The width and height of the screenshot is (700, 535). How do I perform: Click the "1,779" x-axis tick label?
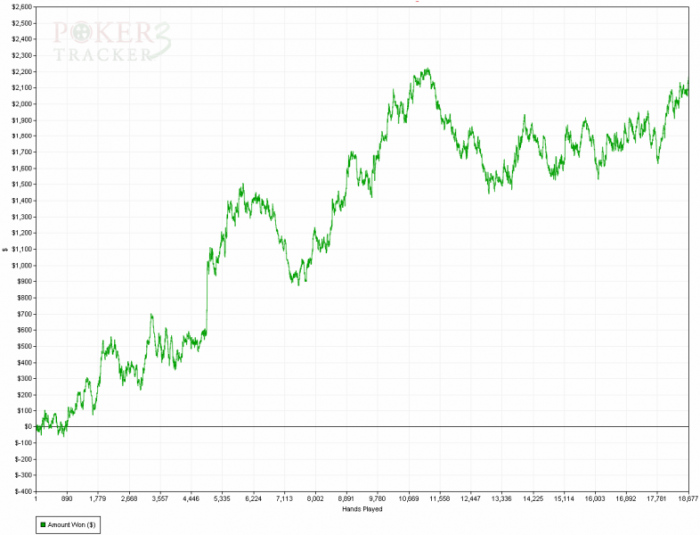[98, 498]
